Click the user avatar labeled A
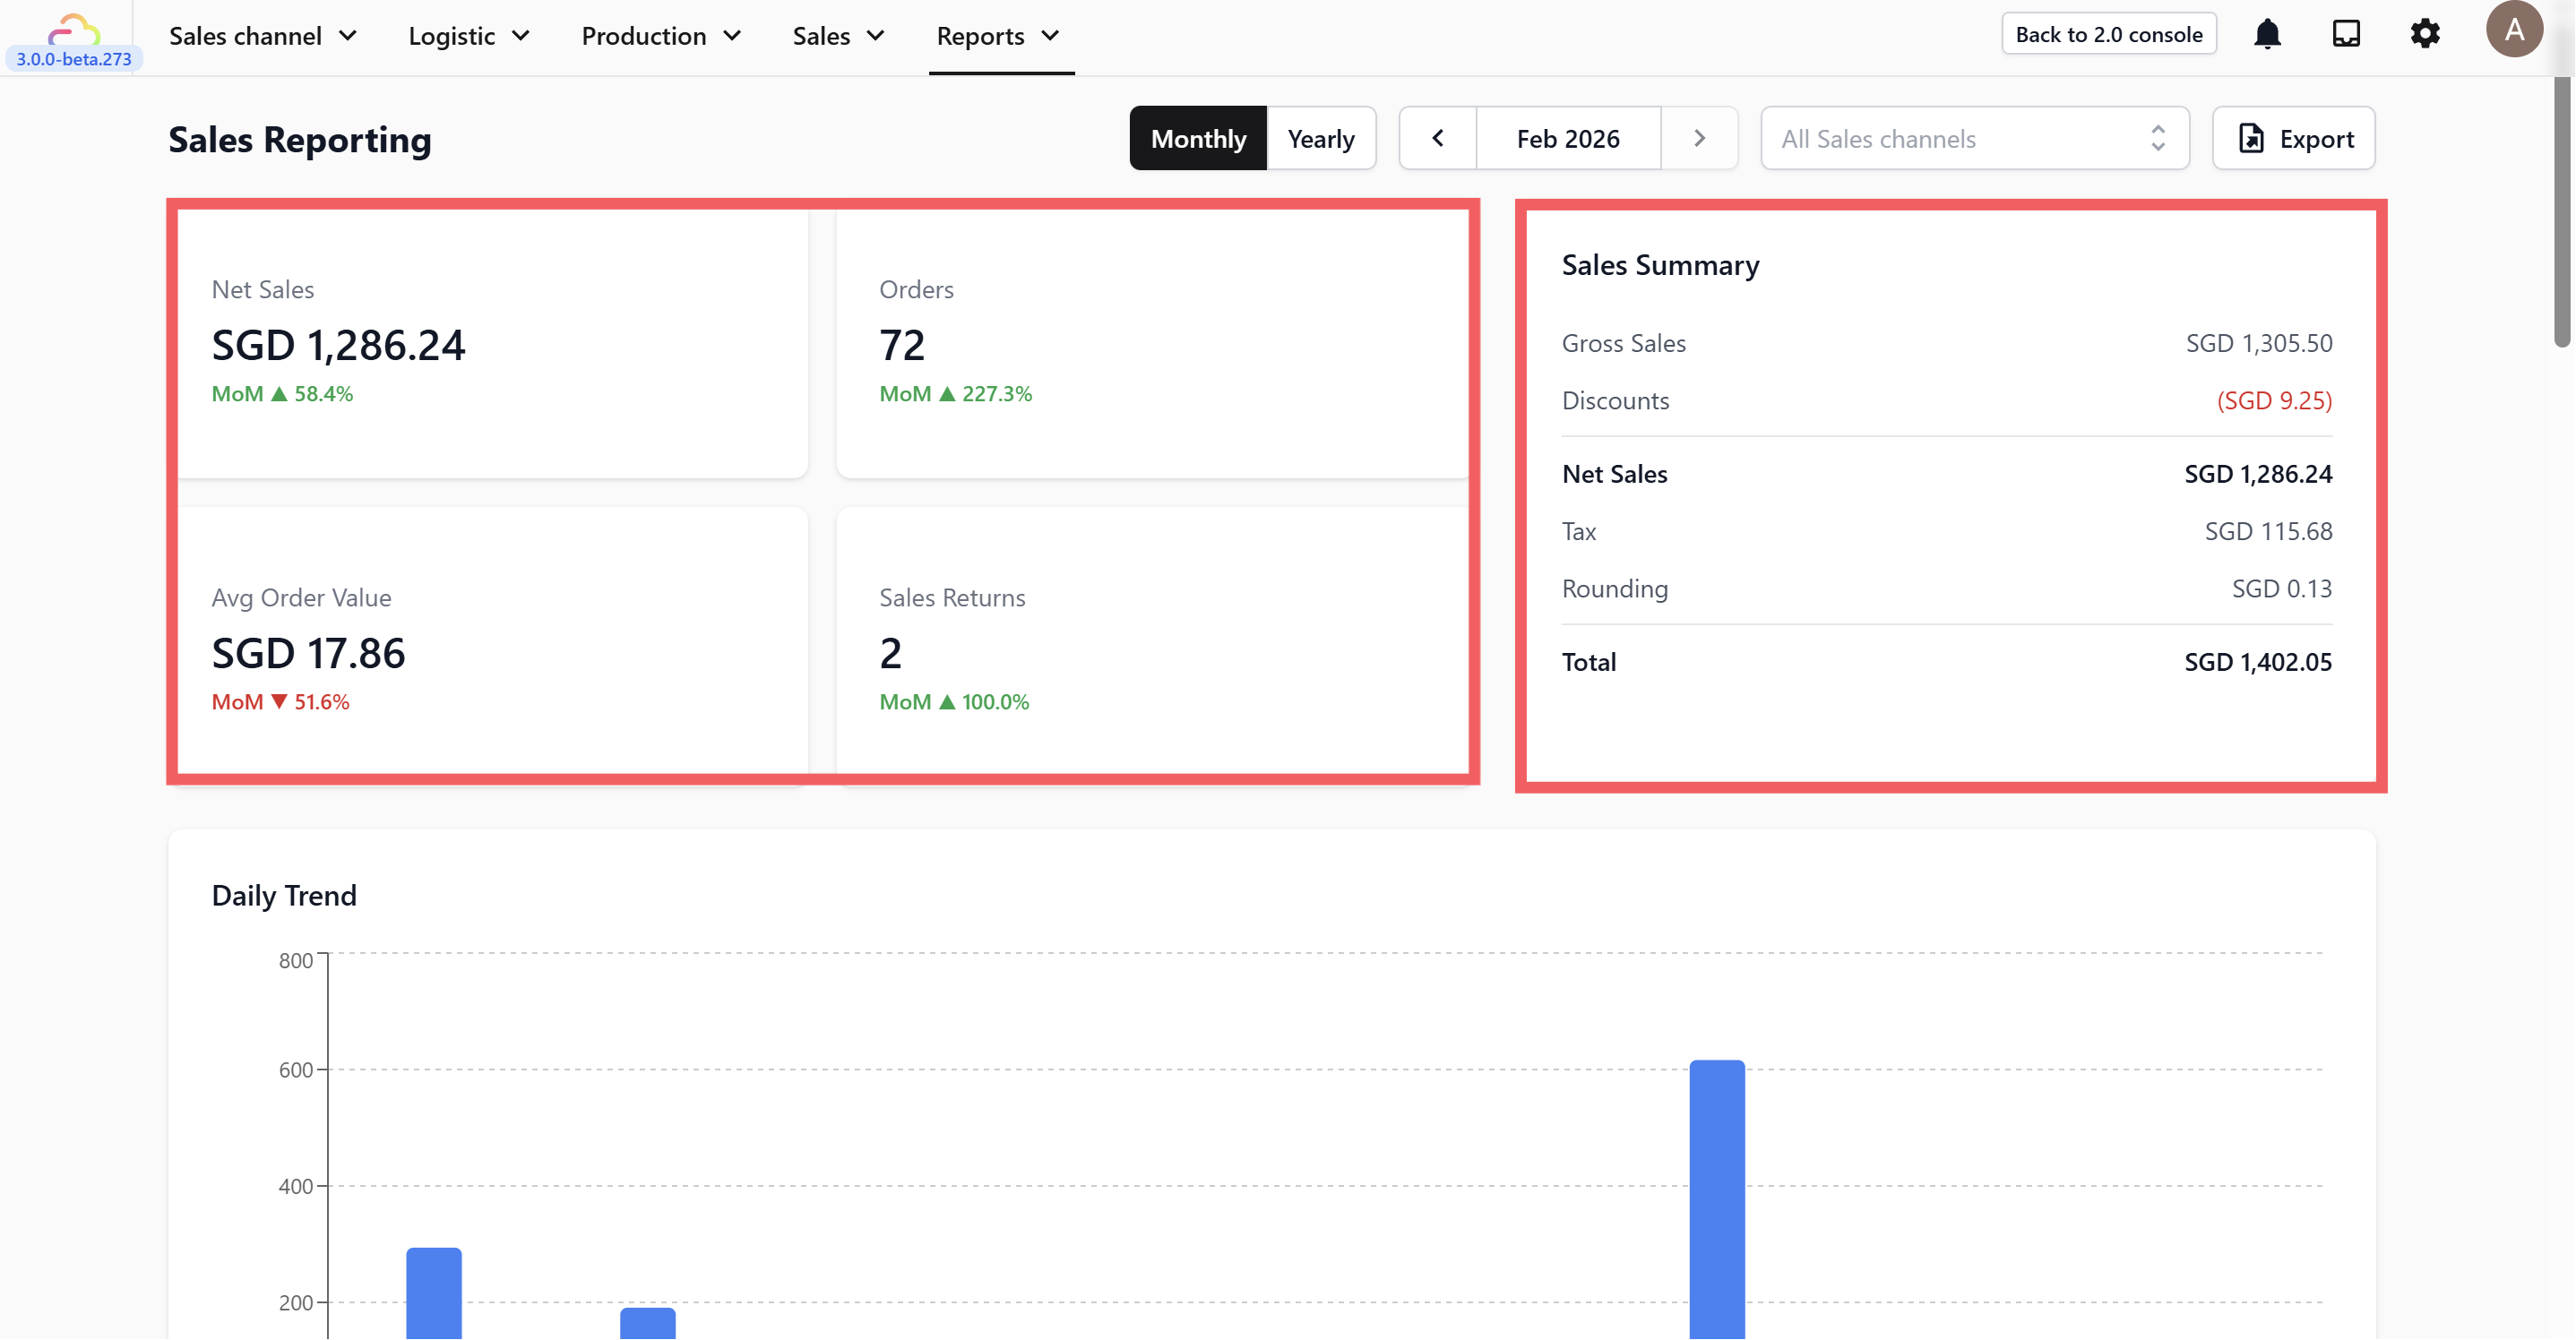 coord(2513,30)
